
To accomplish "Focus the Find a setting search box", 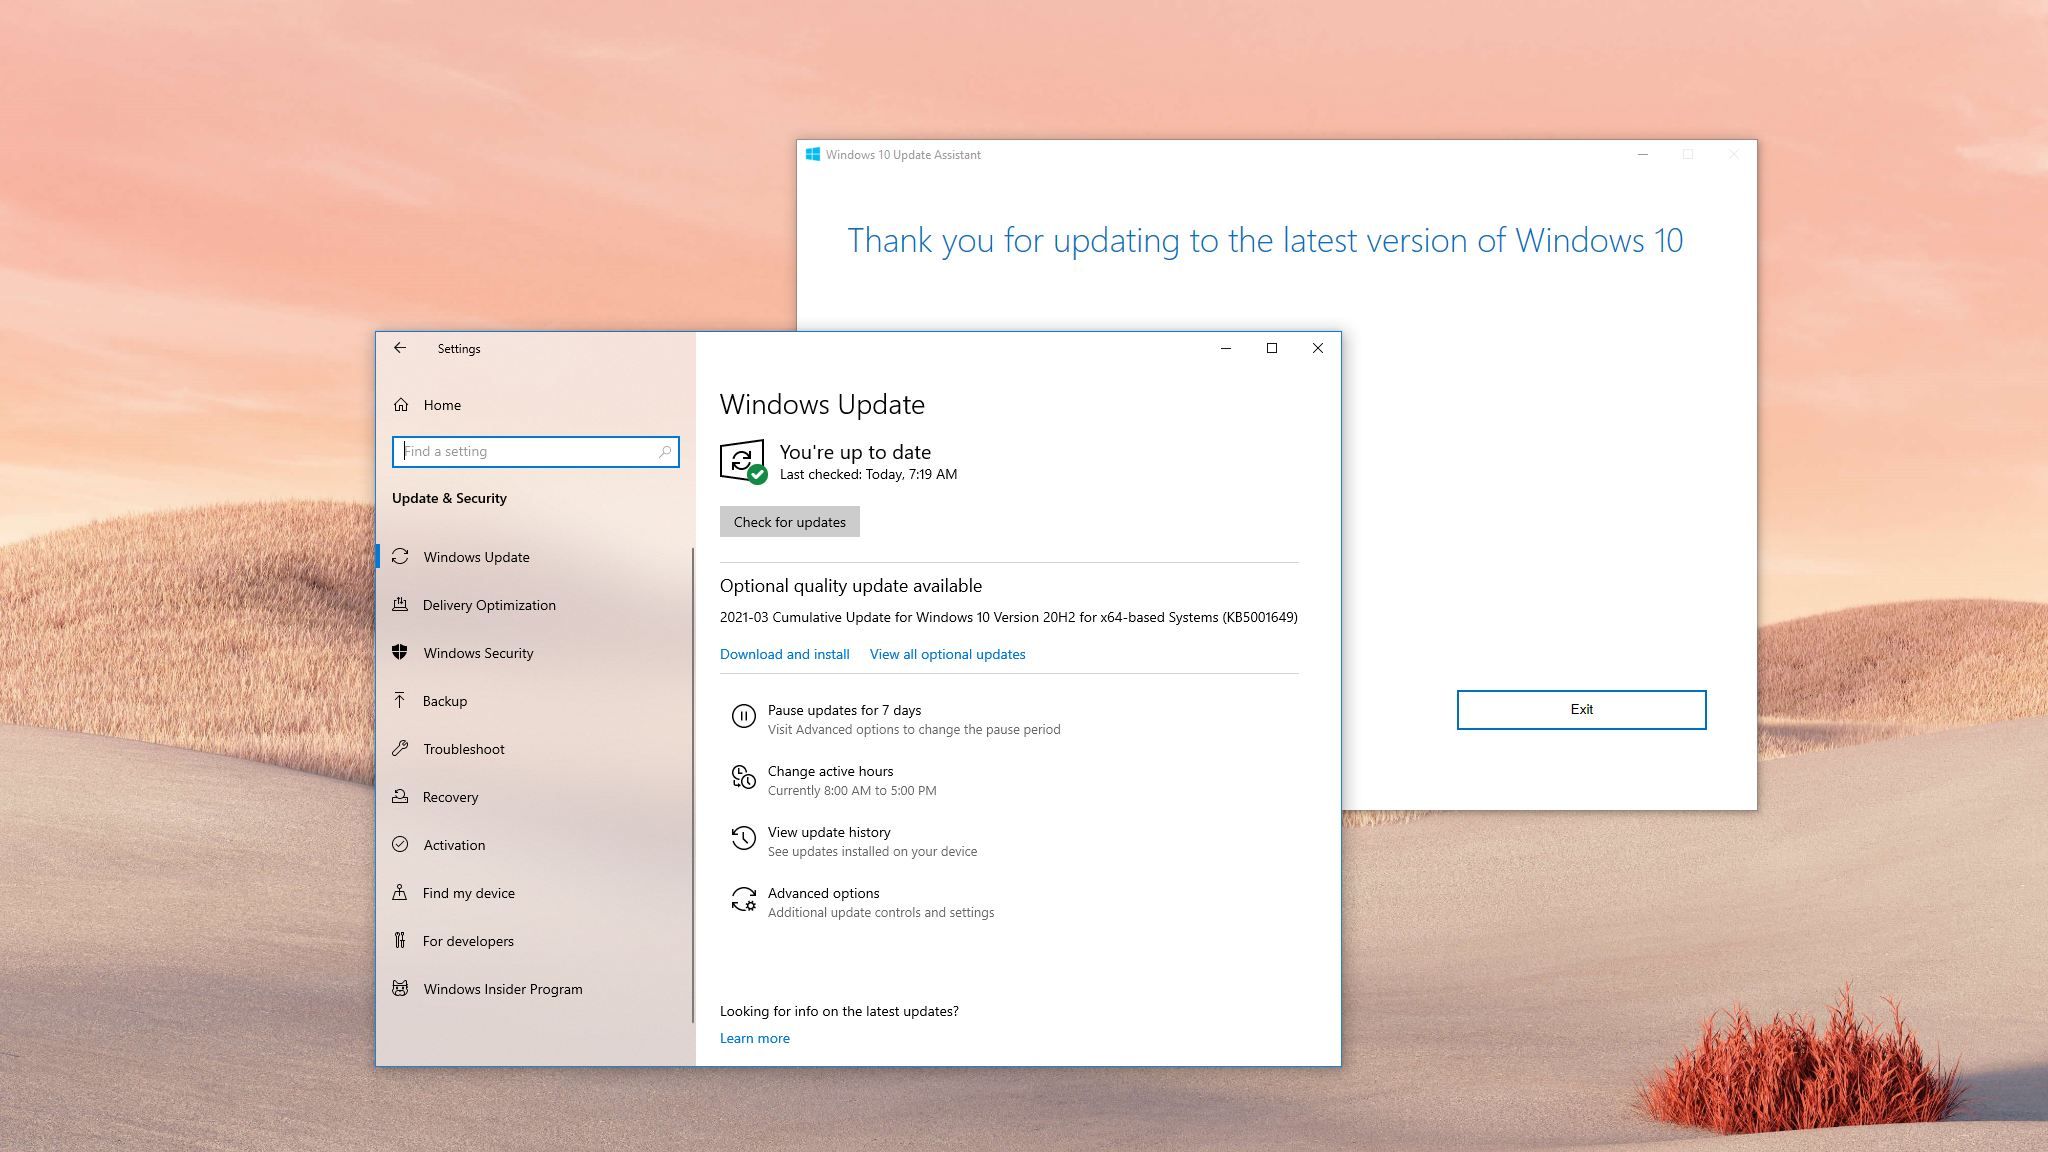I will [x=528, y=452].
